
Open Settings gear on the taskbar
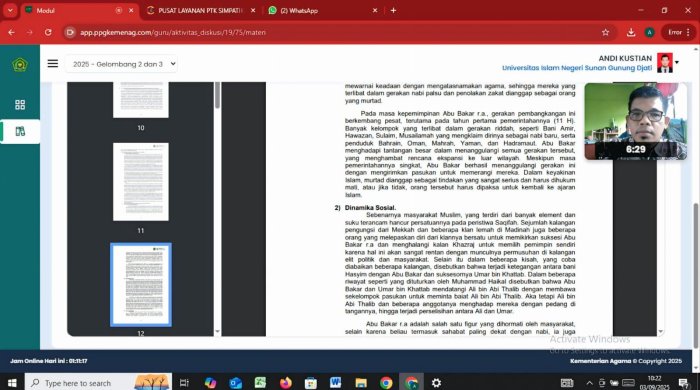[x=437, y=383]
